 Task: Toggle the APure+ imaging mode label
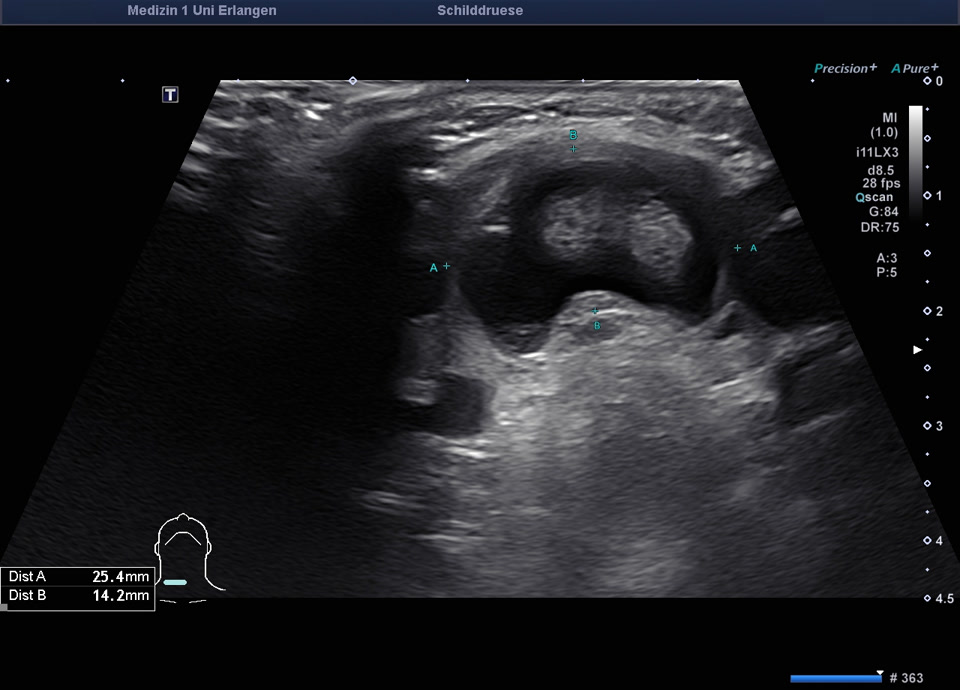915,68
